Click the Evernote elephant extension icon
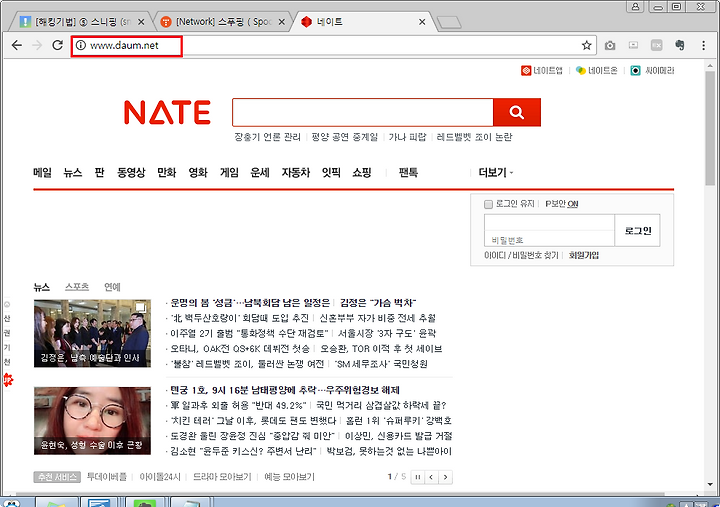This screenshot has height=507, width=720. [680, 45]
